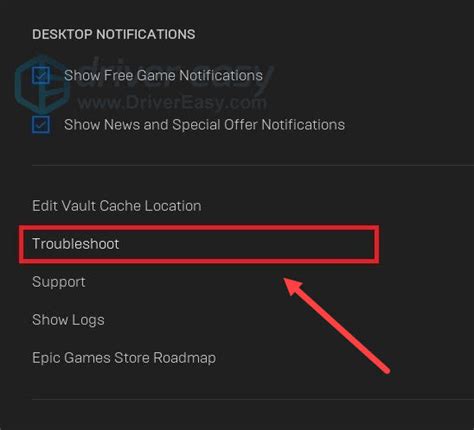The image size is (474, 430).
Task: Click the Show News and Special Offer Notifications label
Action: (204, 125)
